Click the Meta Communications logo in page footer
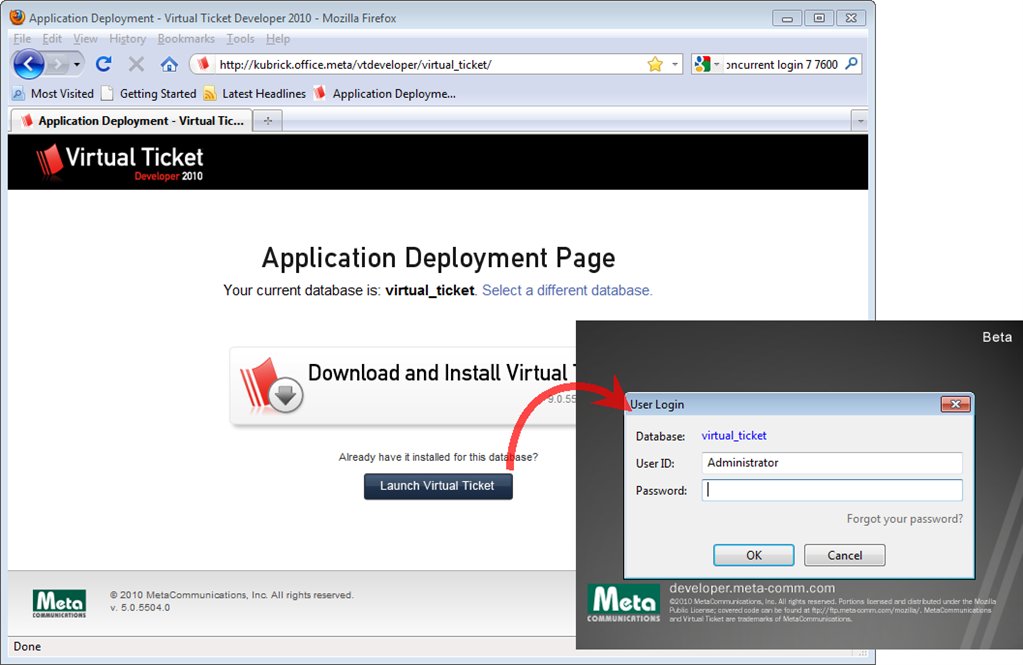The height and width of the screenshot is (665, 1023). pyautogui.click(x=59, y=603)
